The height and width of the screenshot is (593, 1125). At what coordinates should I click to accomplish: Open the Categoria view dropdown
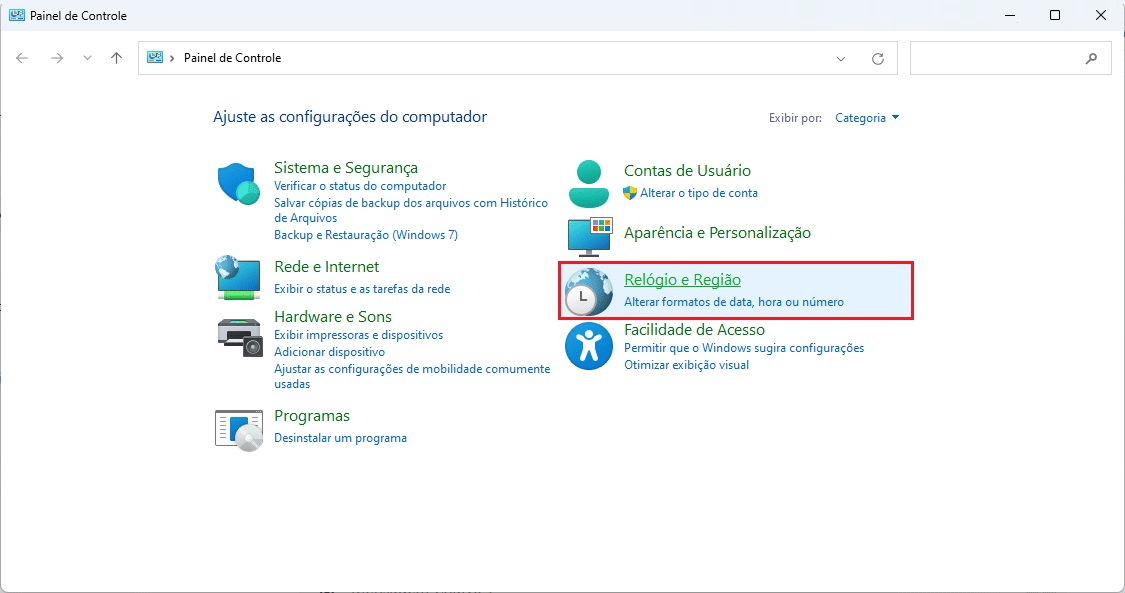[x=867, y=118]
